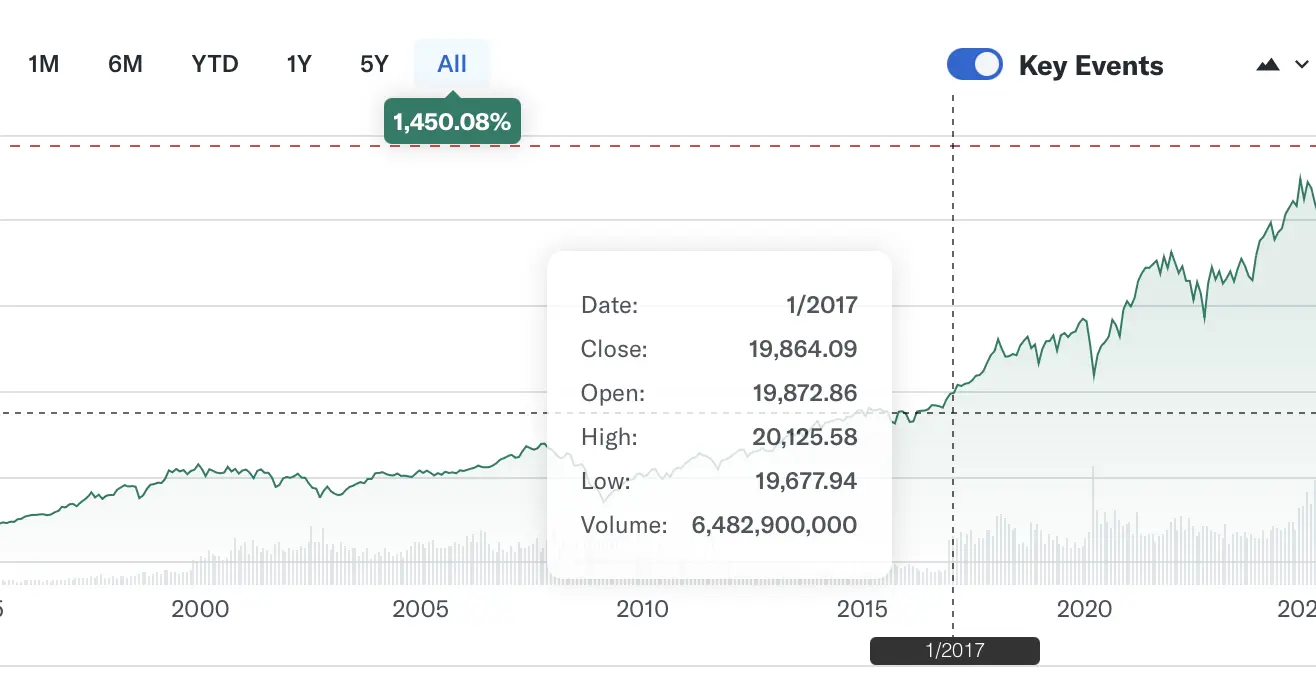Click the 2020 x-axis year label
1316x688 pixels.
point(1084,609)
